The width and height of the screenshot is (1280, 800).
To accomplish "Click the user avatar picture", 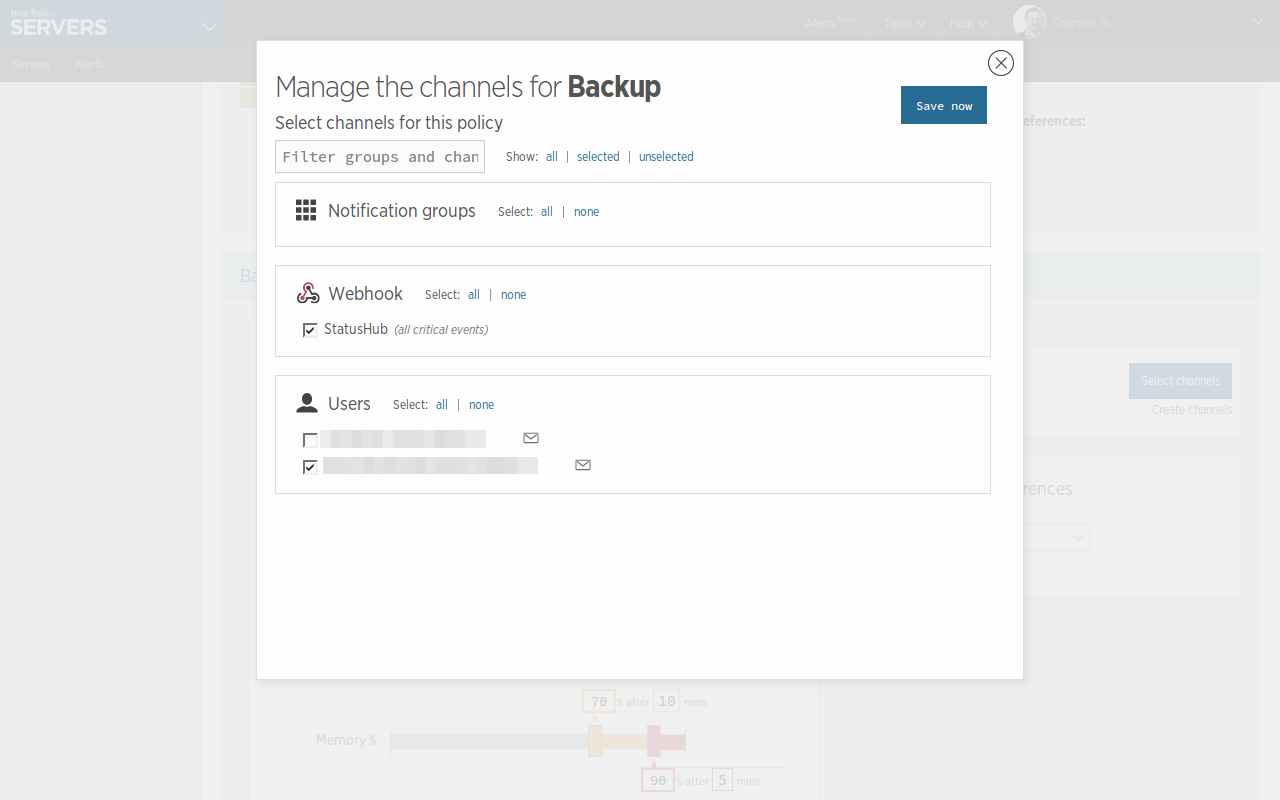I will 1030,21.
